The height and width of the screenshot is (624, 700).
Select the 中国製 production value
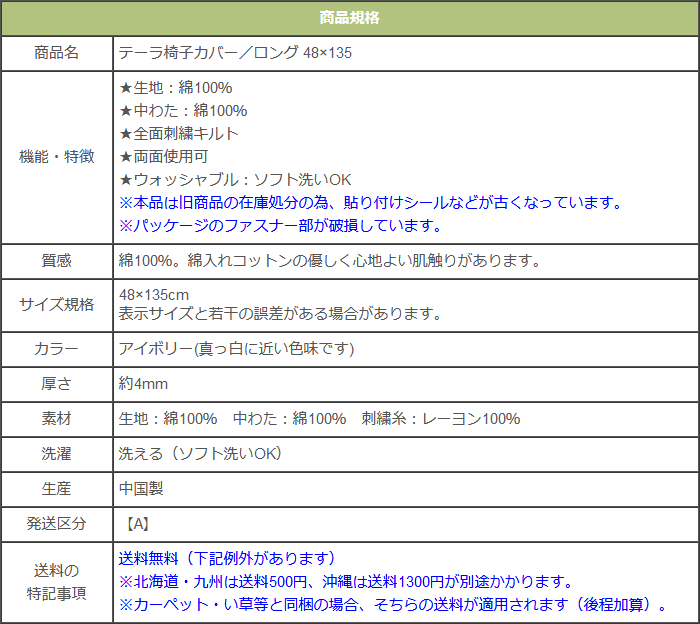point(141,488)
